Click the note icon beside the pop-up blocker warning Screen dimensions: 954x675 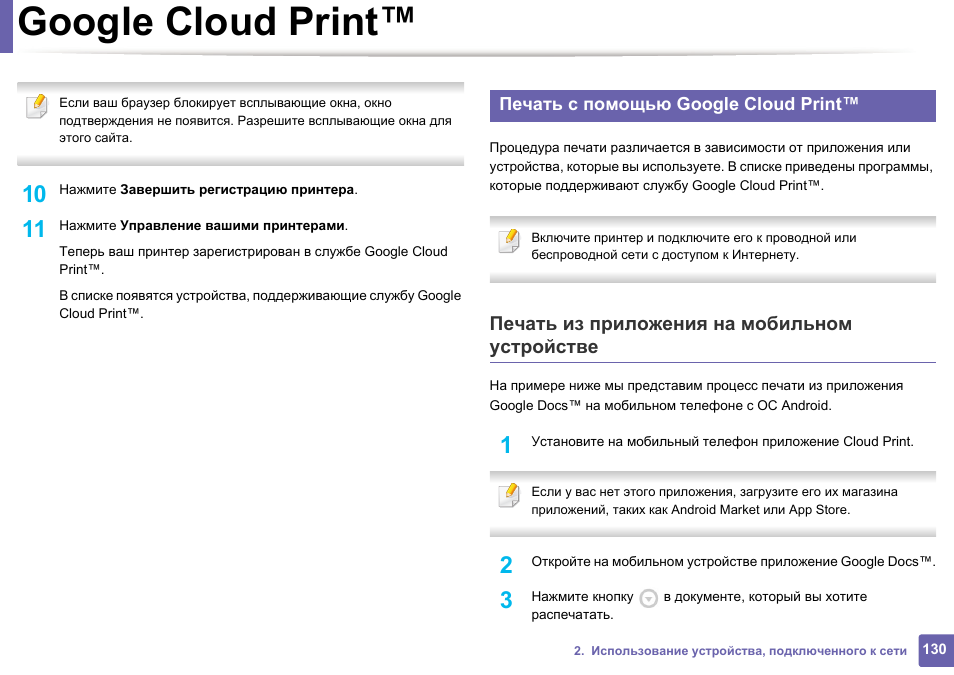coord(37,107)
